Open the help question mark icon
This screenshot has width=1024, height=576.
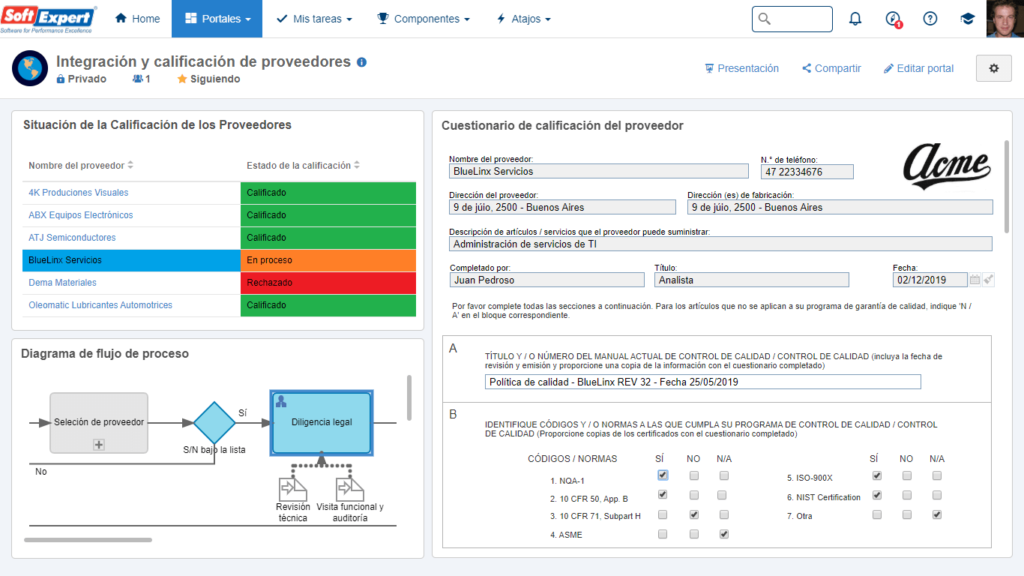(x=930, y=19)
